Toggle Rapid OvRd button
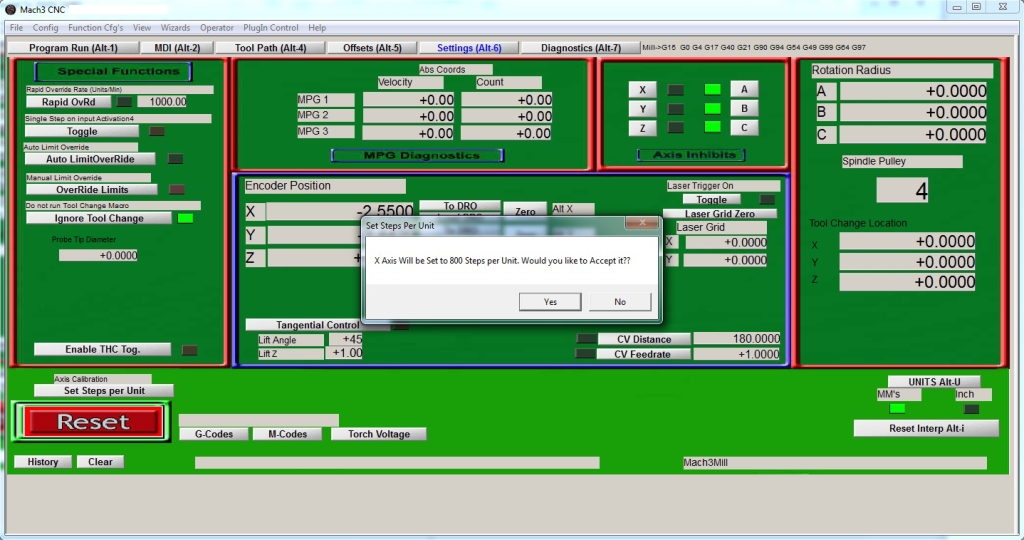1024x540 pixels. 69,102
